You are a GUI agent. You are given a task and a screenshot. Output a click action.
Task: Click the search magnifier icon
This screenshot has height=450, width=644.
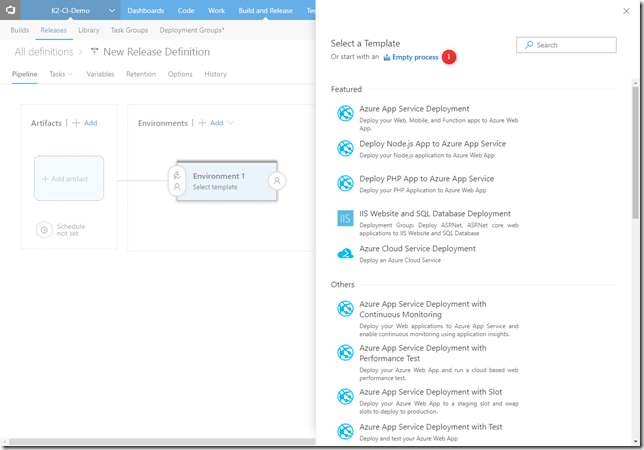(x=529, y=45)
